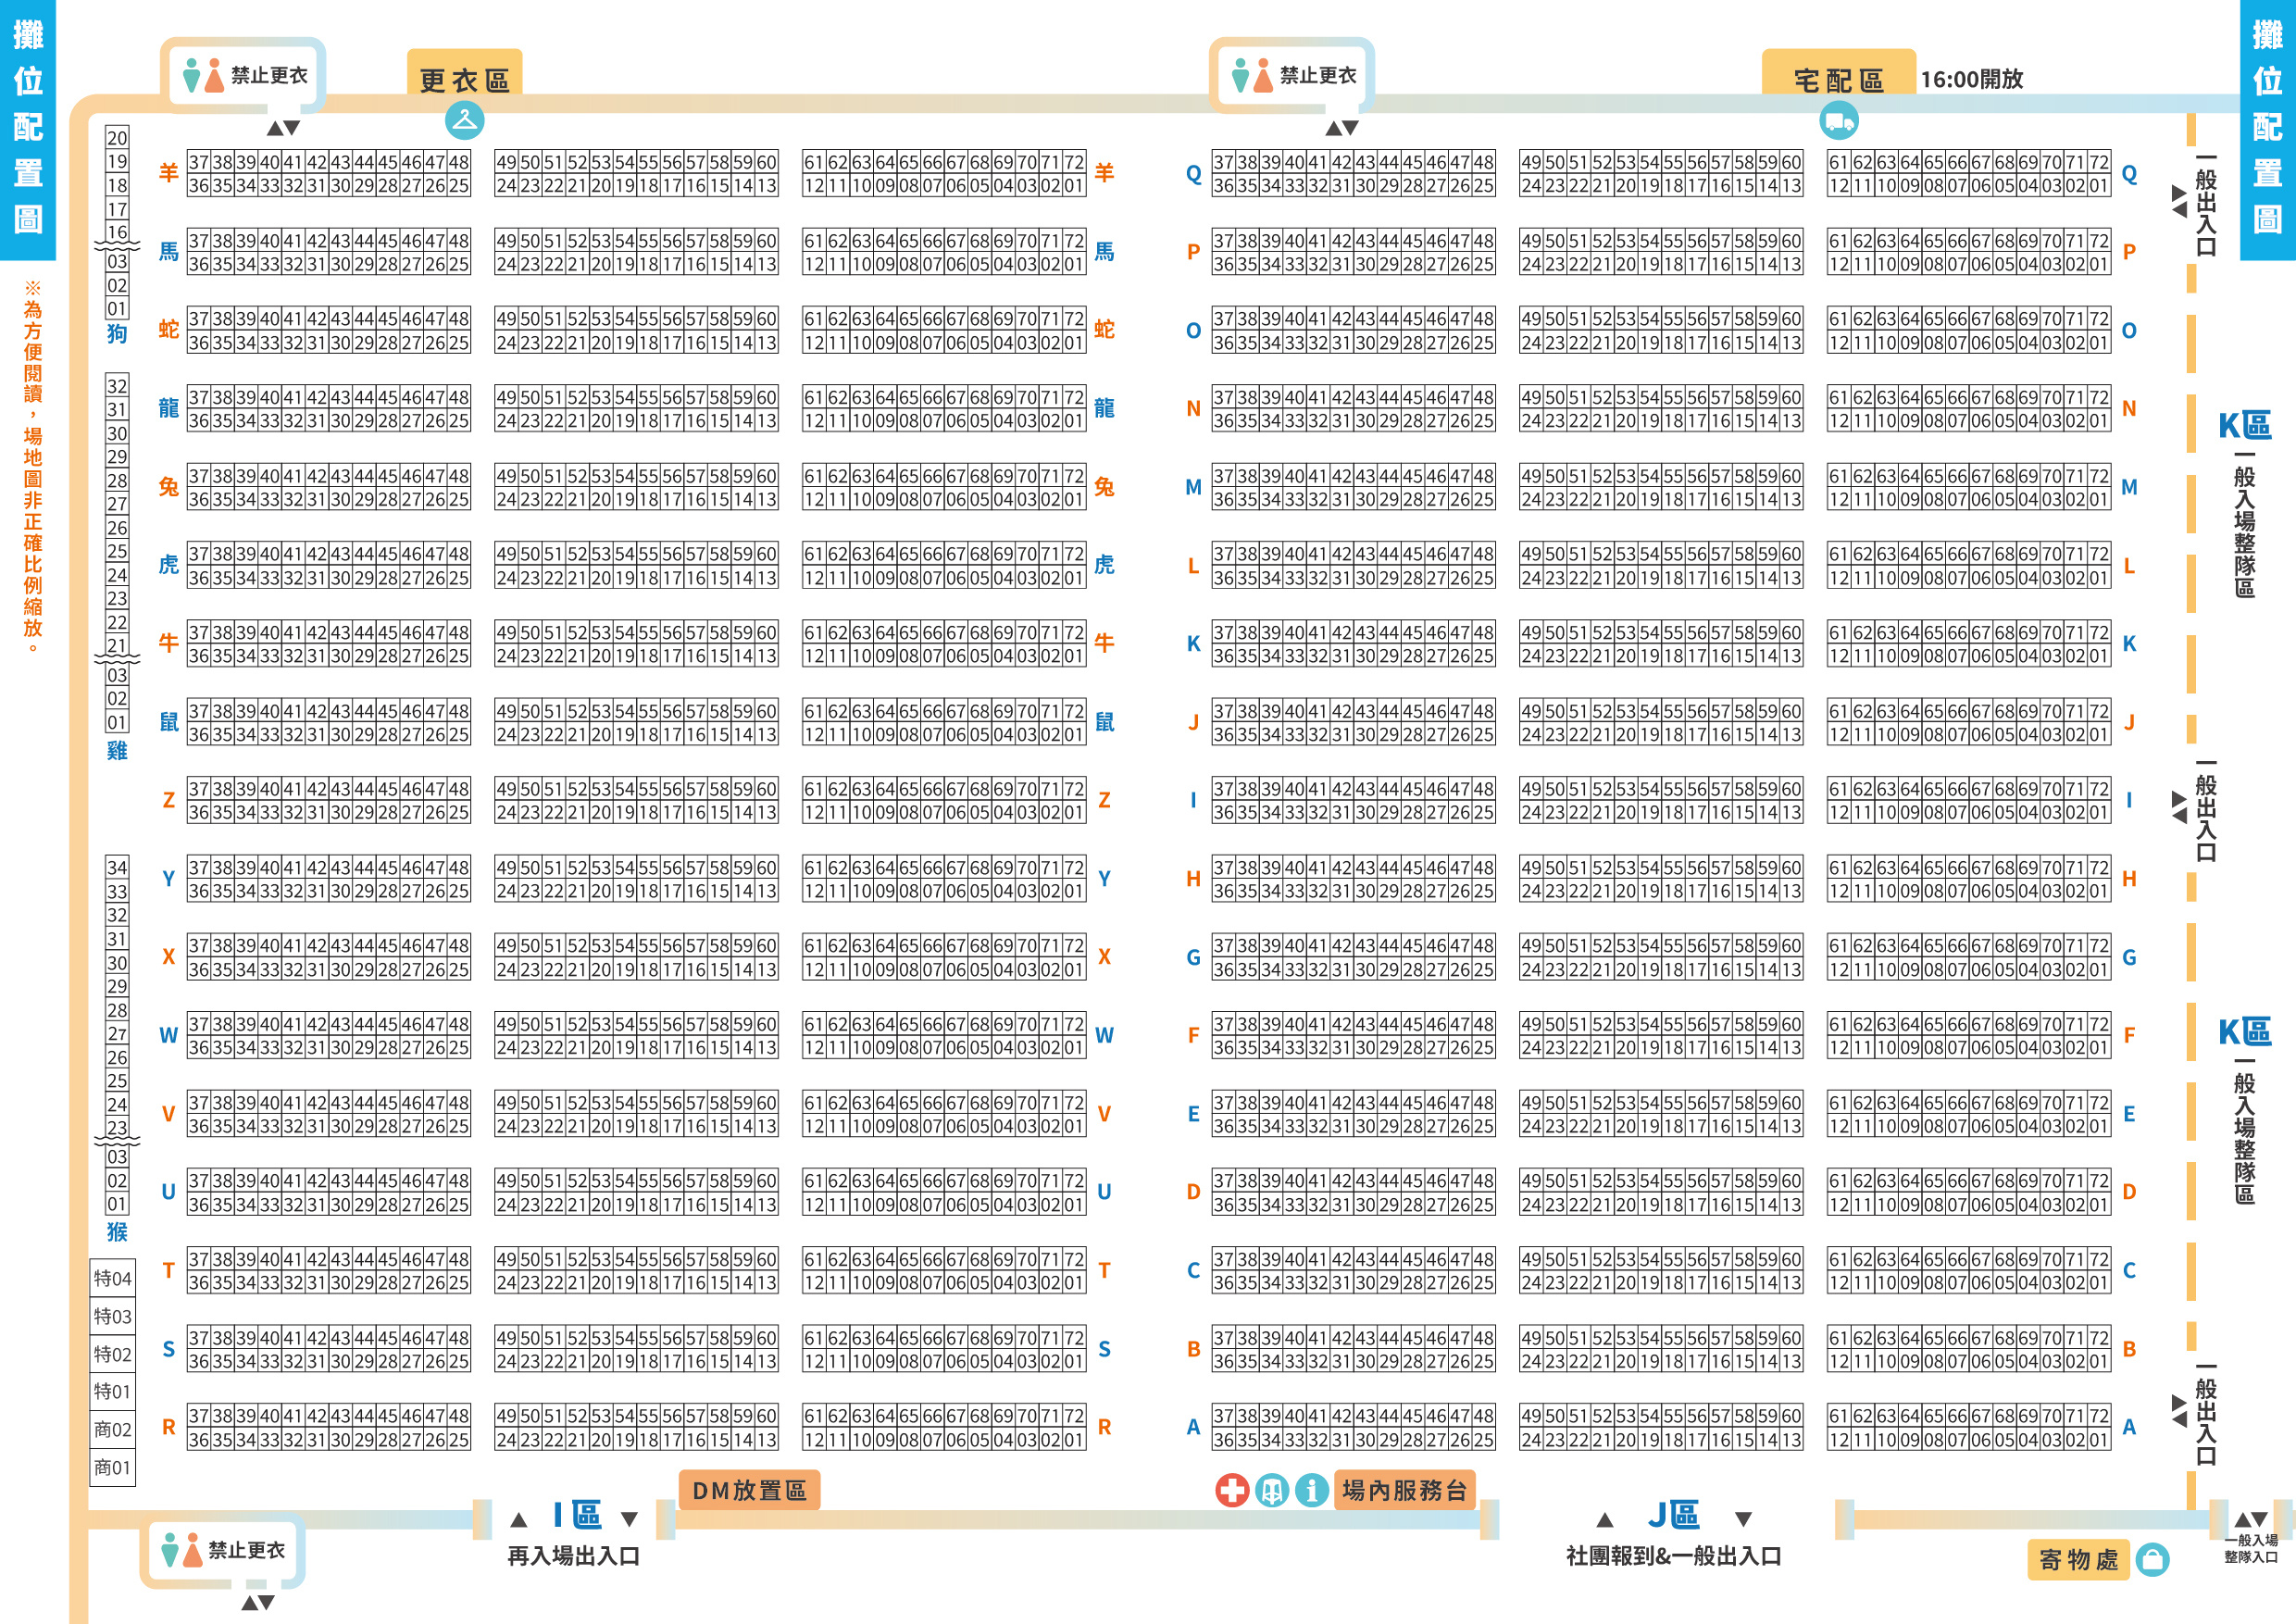
Task: Click the bottom-left 禁止更衣 no-changing icon
Action: (181, 1550)
